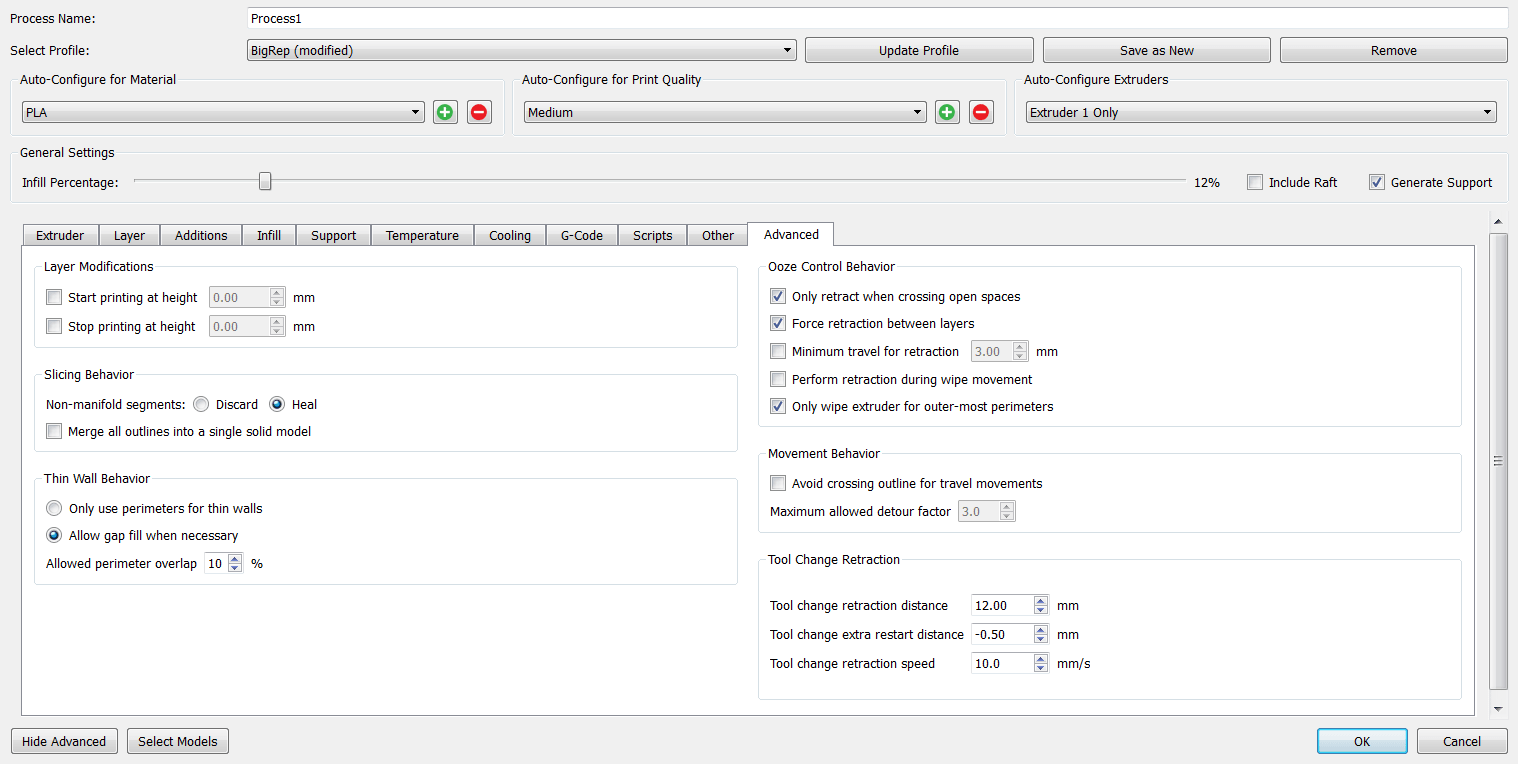Click red minus icon beside PLA material
The height and width of the screenshot is (764, 1518).
pos(479,112)
